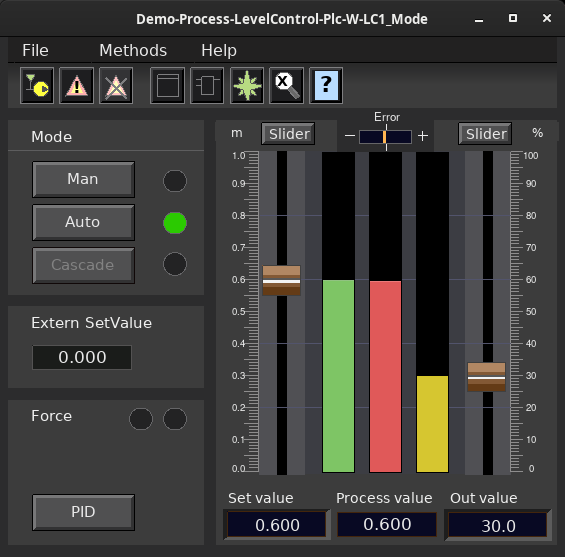The image size is (565, 557).
Task: Open alarm block with warning triangle icon
Action: [76, 85]
